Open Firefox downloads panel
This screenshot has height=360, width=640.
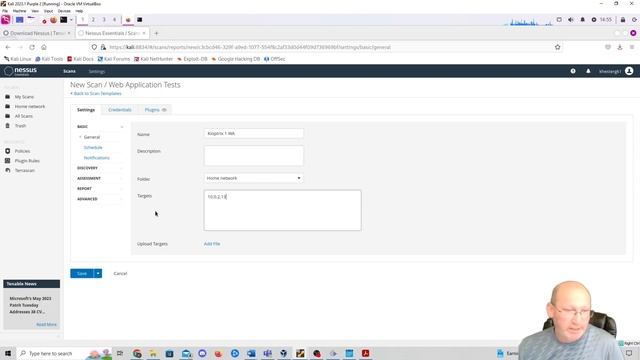pyautogui.click(x=620, y=47)
